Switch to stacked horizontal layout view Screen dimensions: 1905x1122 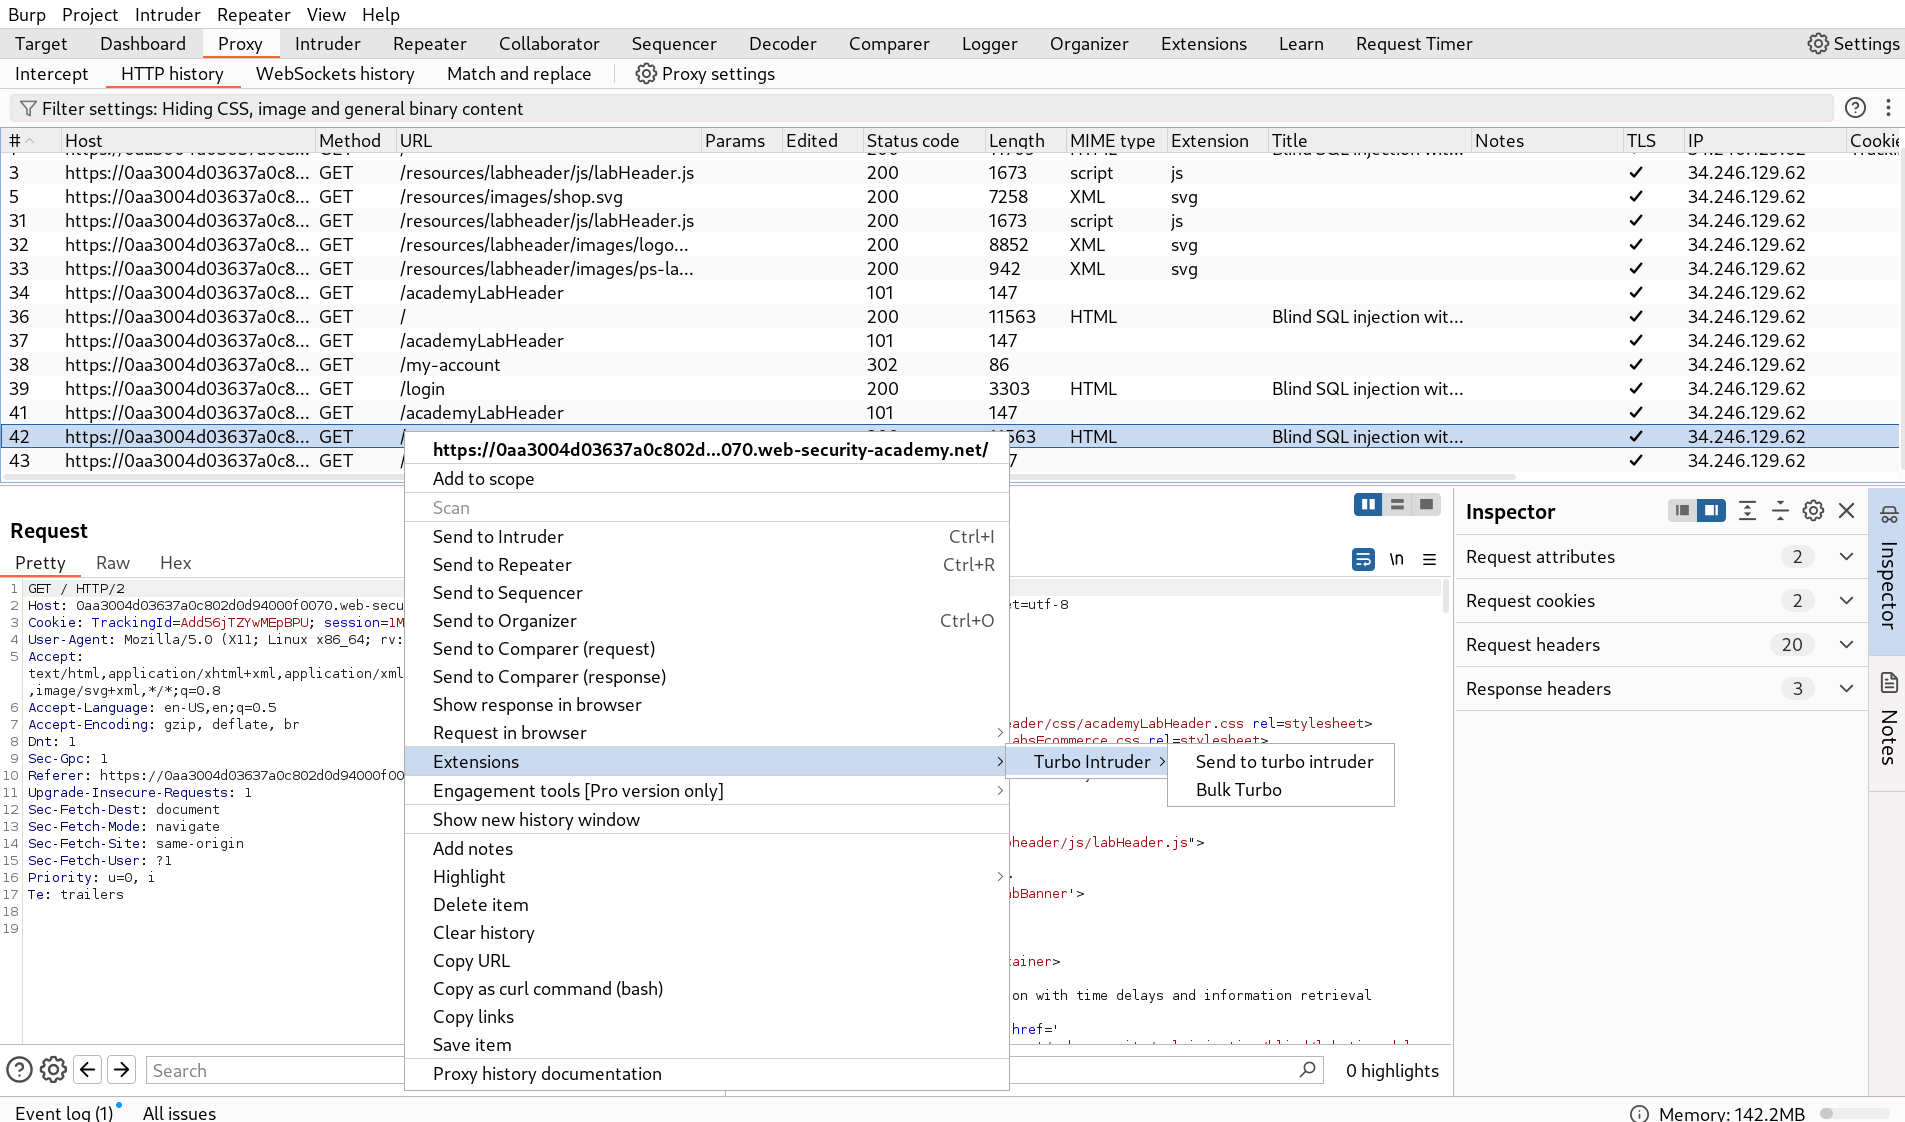coord(1397,504)
